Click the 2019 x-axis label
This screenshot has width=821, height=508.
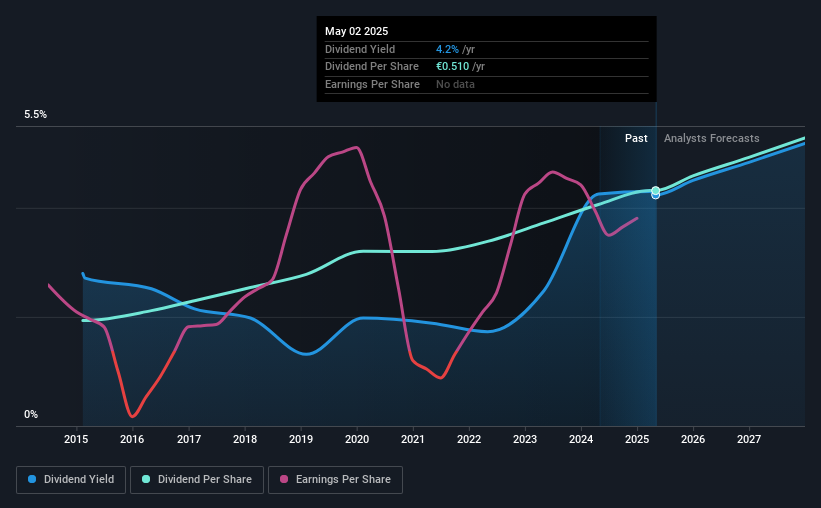301,439
